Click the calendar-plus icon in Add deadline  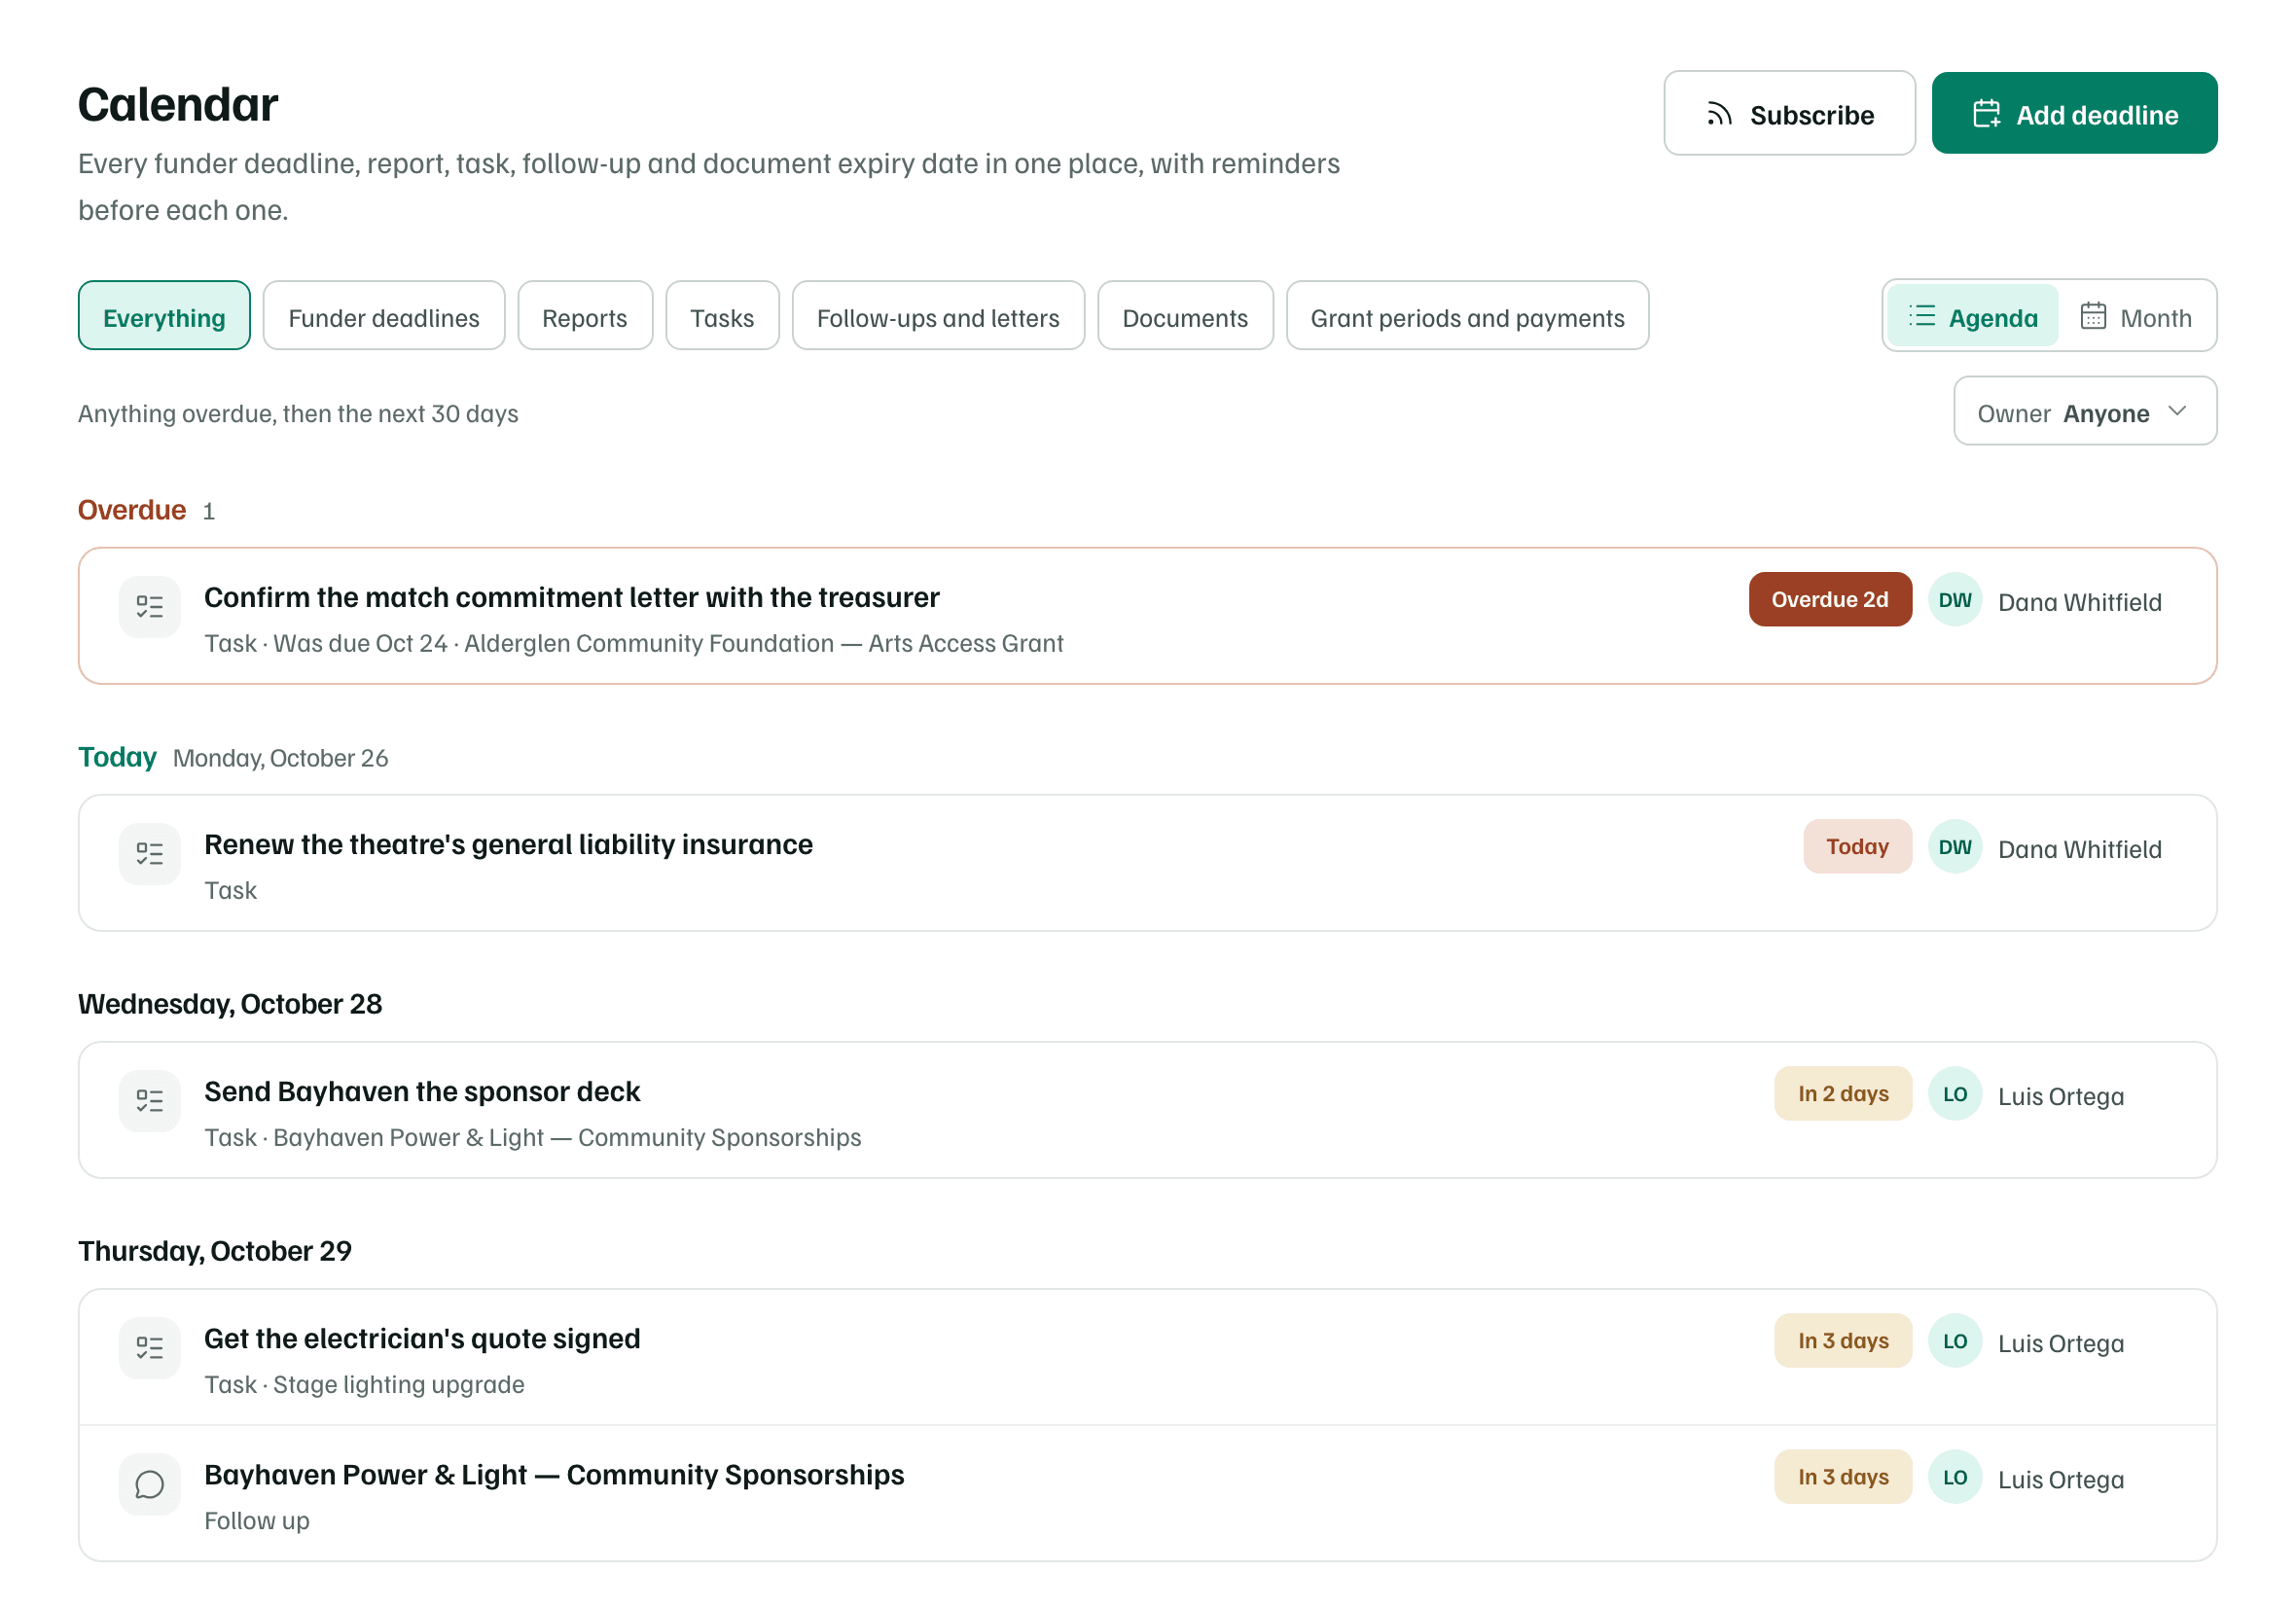(x=1986, y=114)
